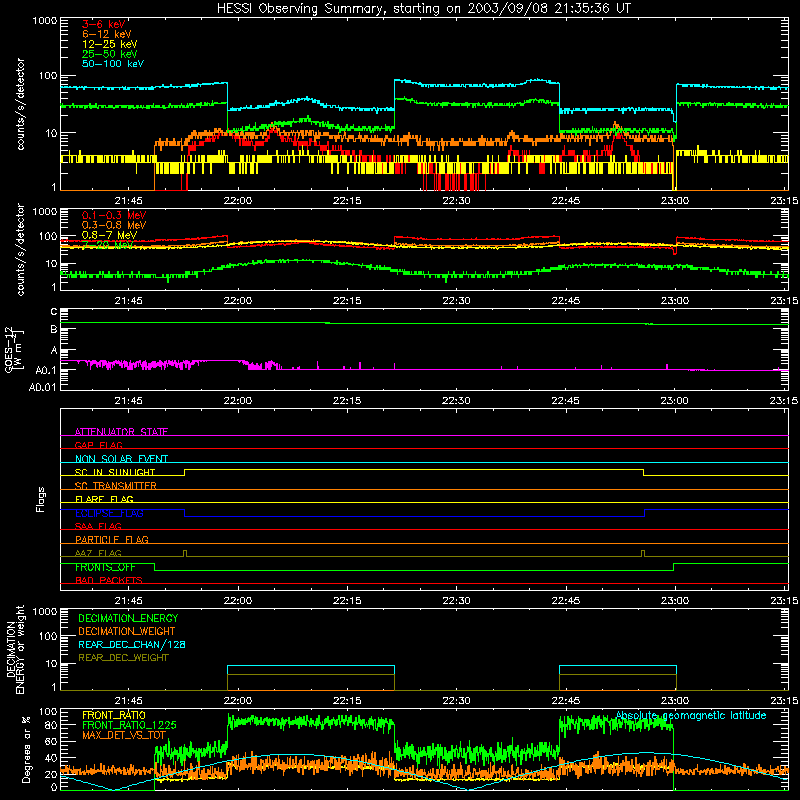Select the green 25-50 keV legend label
Image resolution: width=800 pixels, height=800 pixels.
[110, 54]
